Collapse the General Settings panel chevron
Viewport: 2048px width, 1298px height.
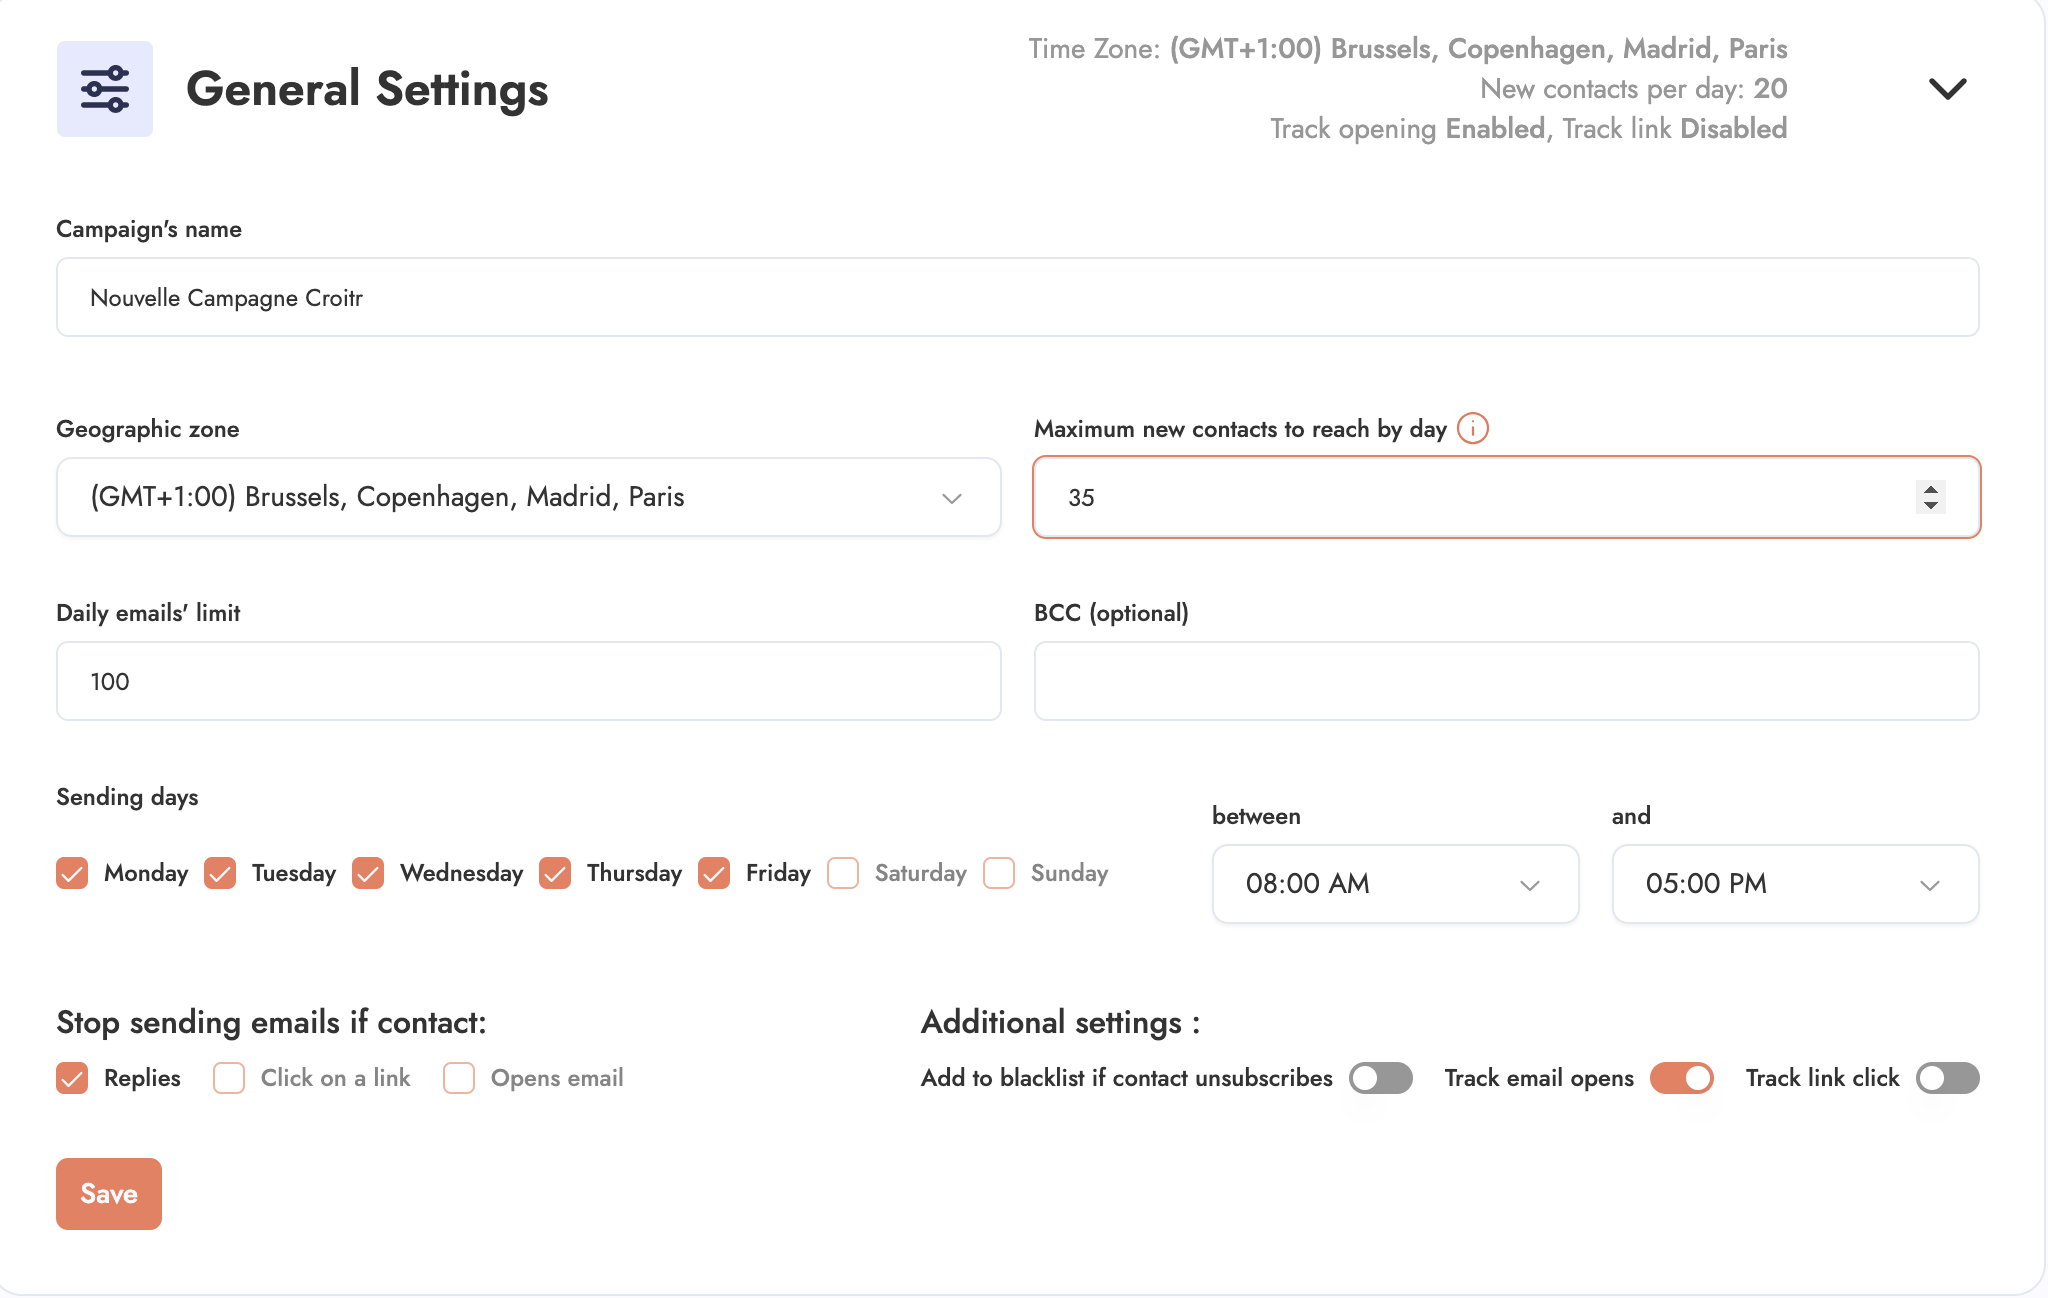coord(1947,89)
